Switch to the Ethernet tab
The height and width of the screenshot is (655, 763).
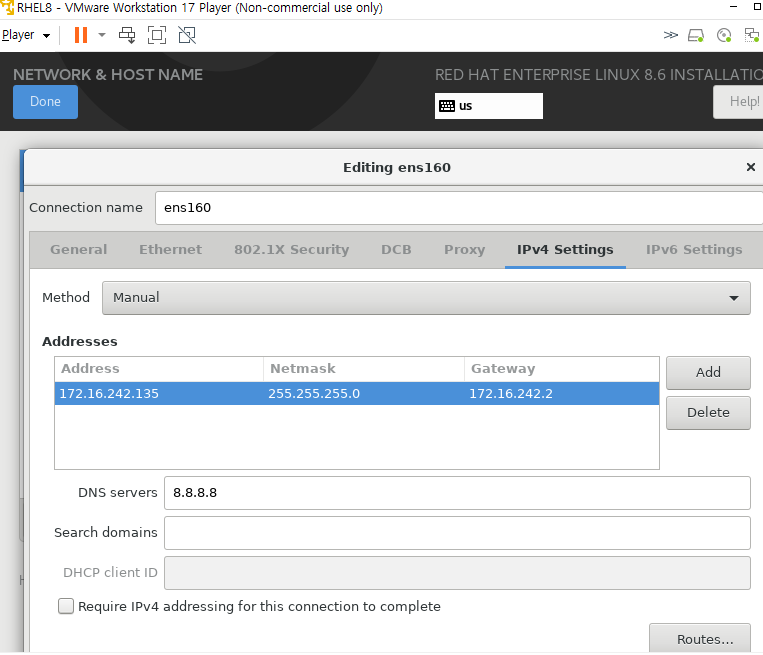[170, 250]
